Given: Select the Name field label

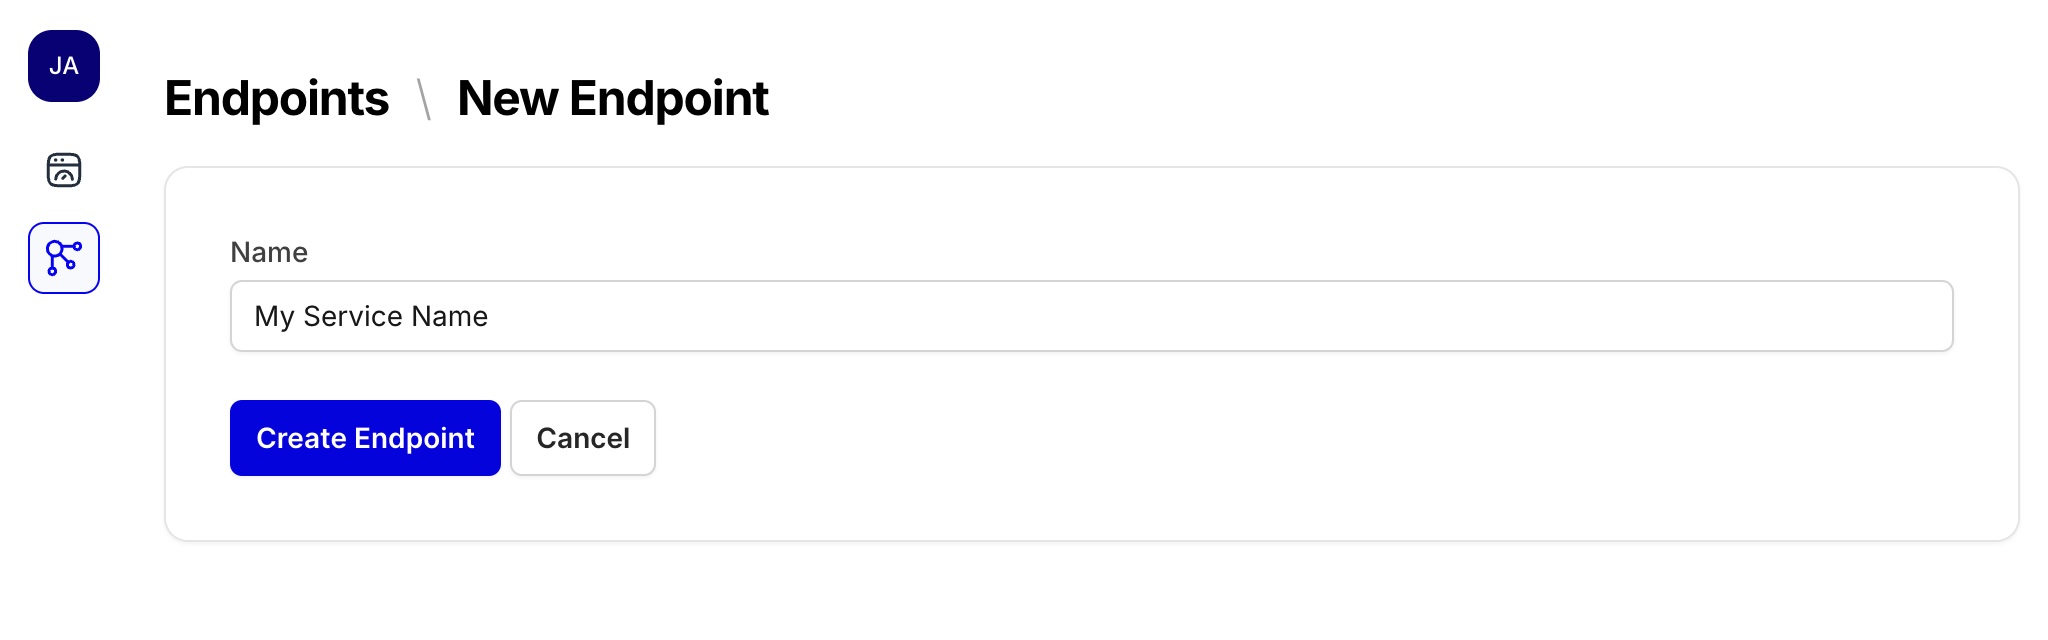Looking at the screenshot, I should click(x=268, y=252).
